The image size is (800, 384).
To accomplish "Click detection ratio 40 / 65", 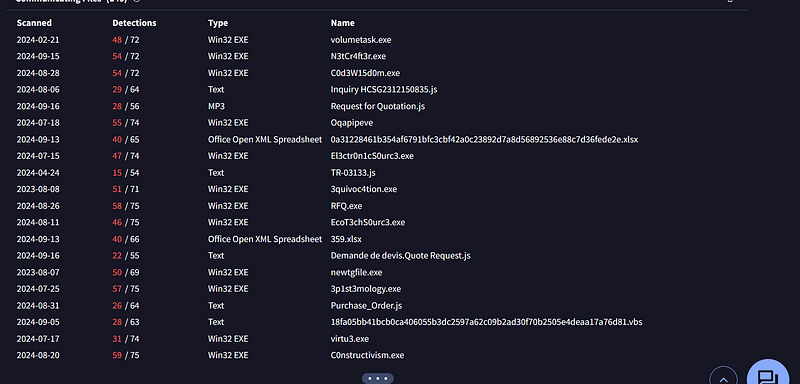I will click(x=126, y=139).
